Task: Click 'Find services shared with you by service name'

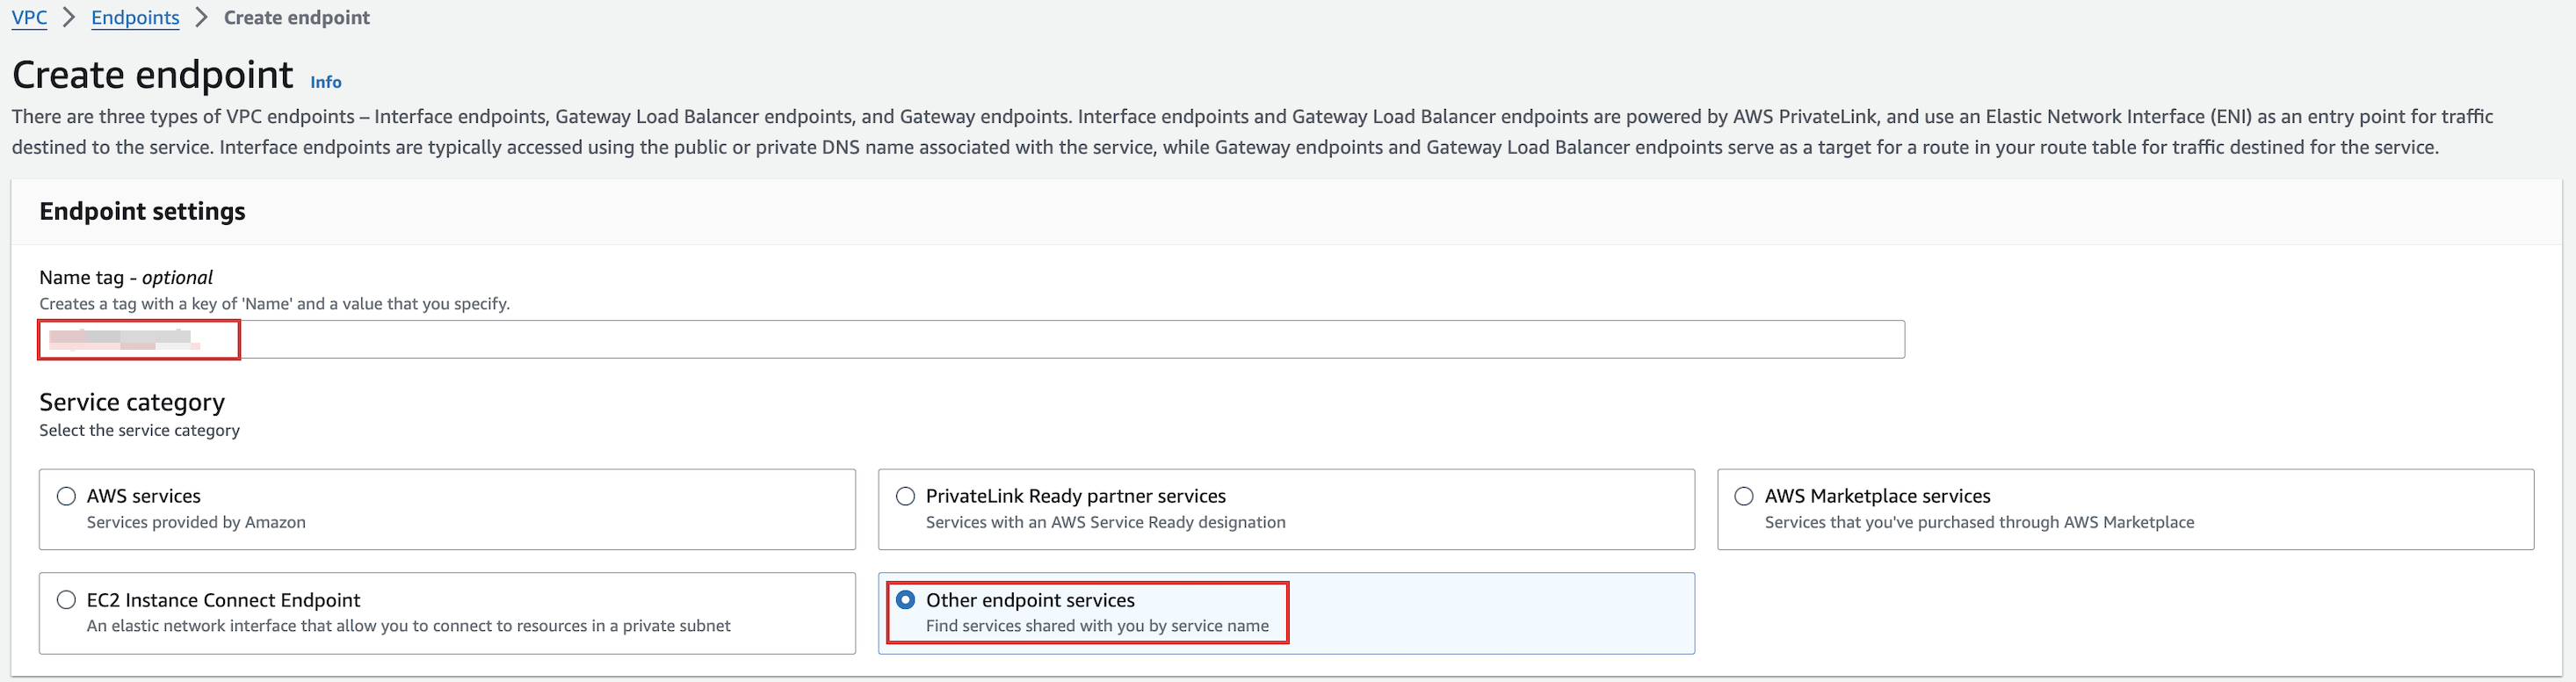Action: click(1097, 626)
